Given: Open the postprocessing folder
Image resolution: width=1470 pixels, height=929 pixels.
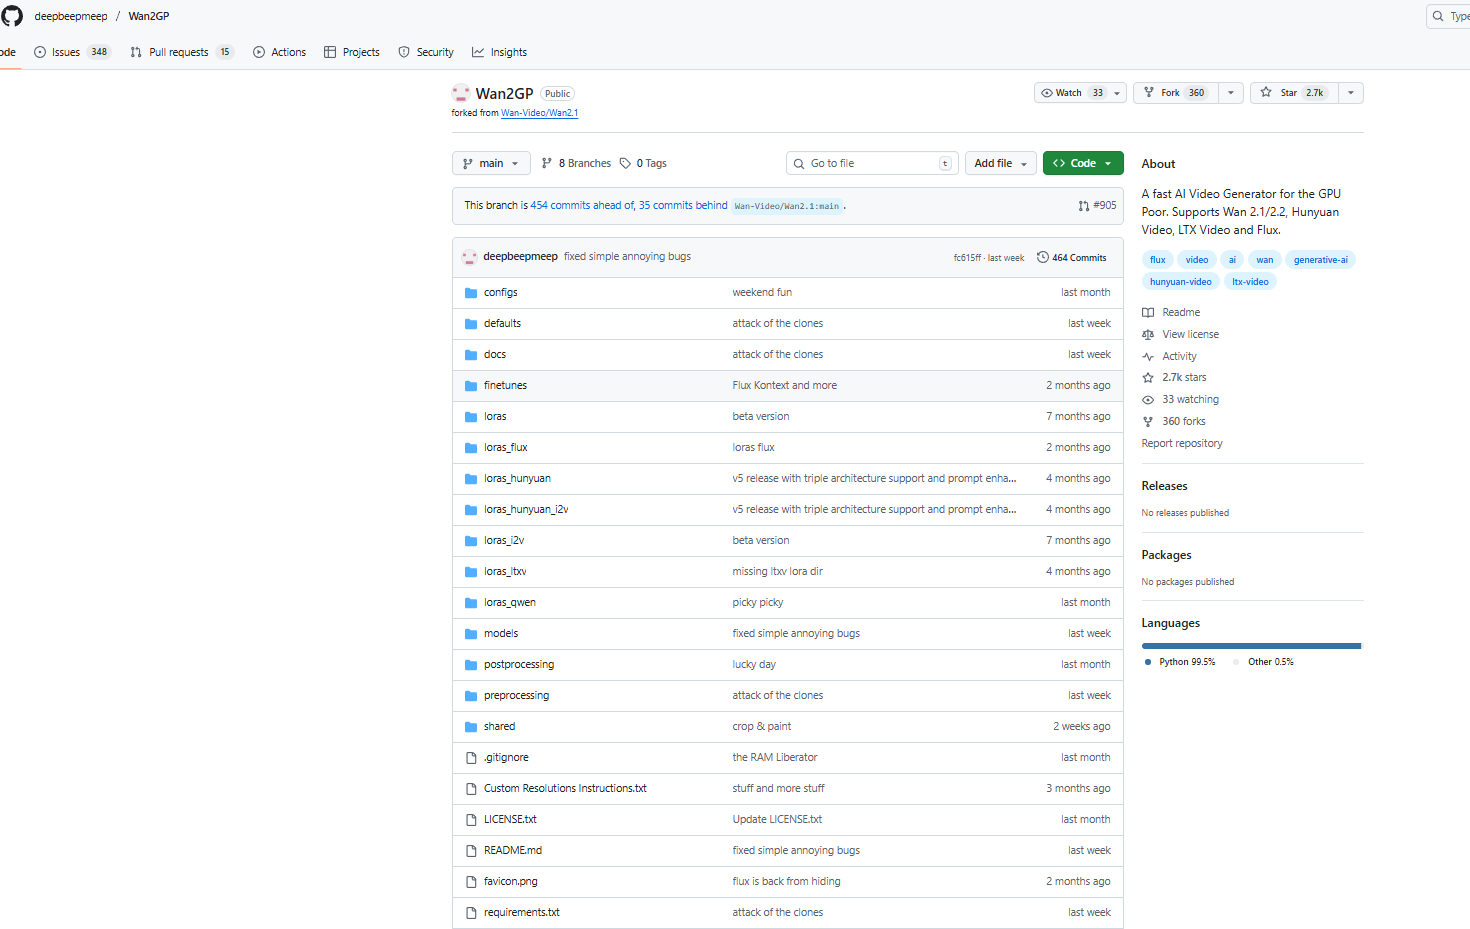Looking at the screenshot, I should pos(519,665).
